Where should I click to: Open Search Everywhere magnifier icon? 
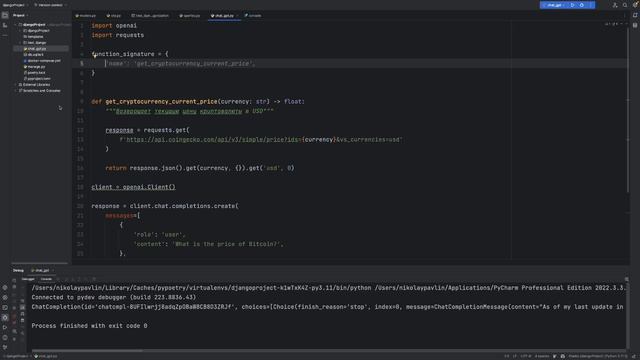[x=625, y=5]
